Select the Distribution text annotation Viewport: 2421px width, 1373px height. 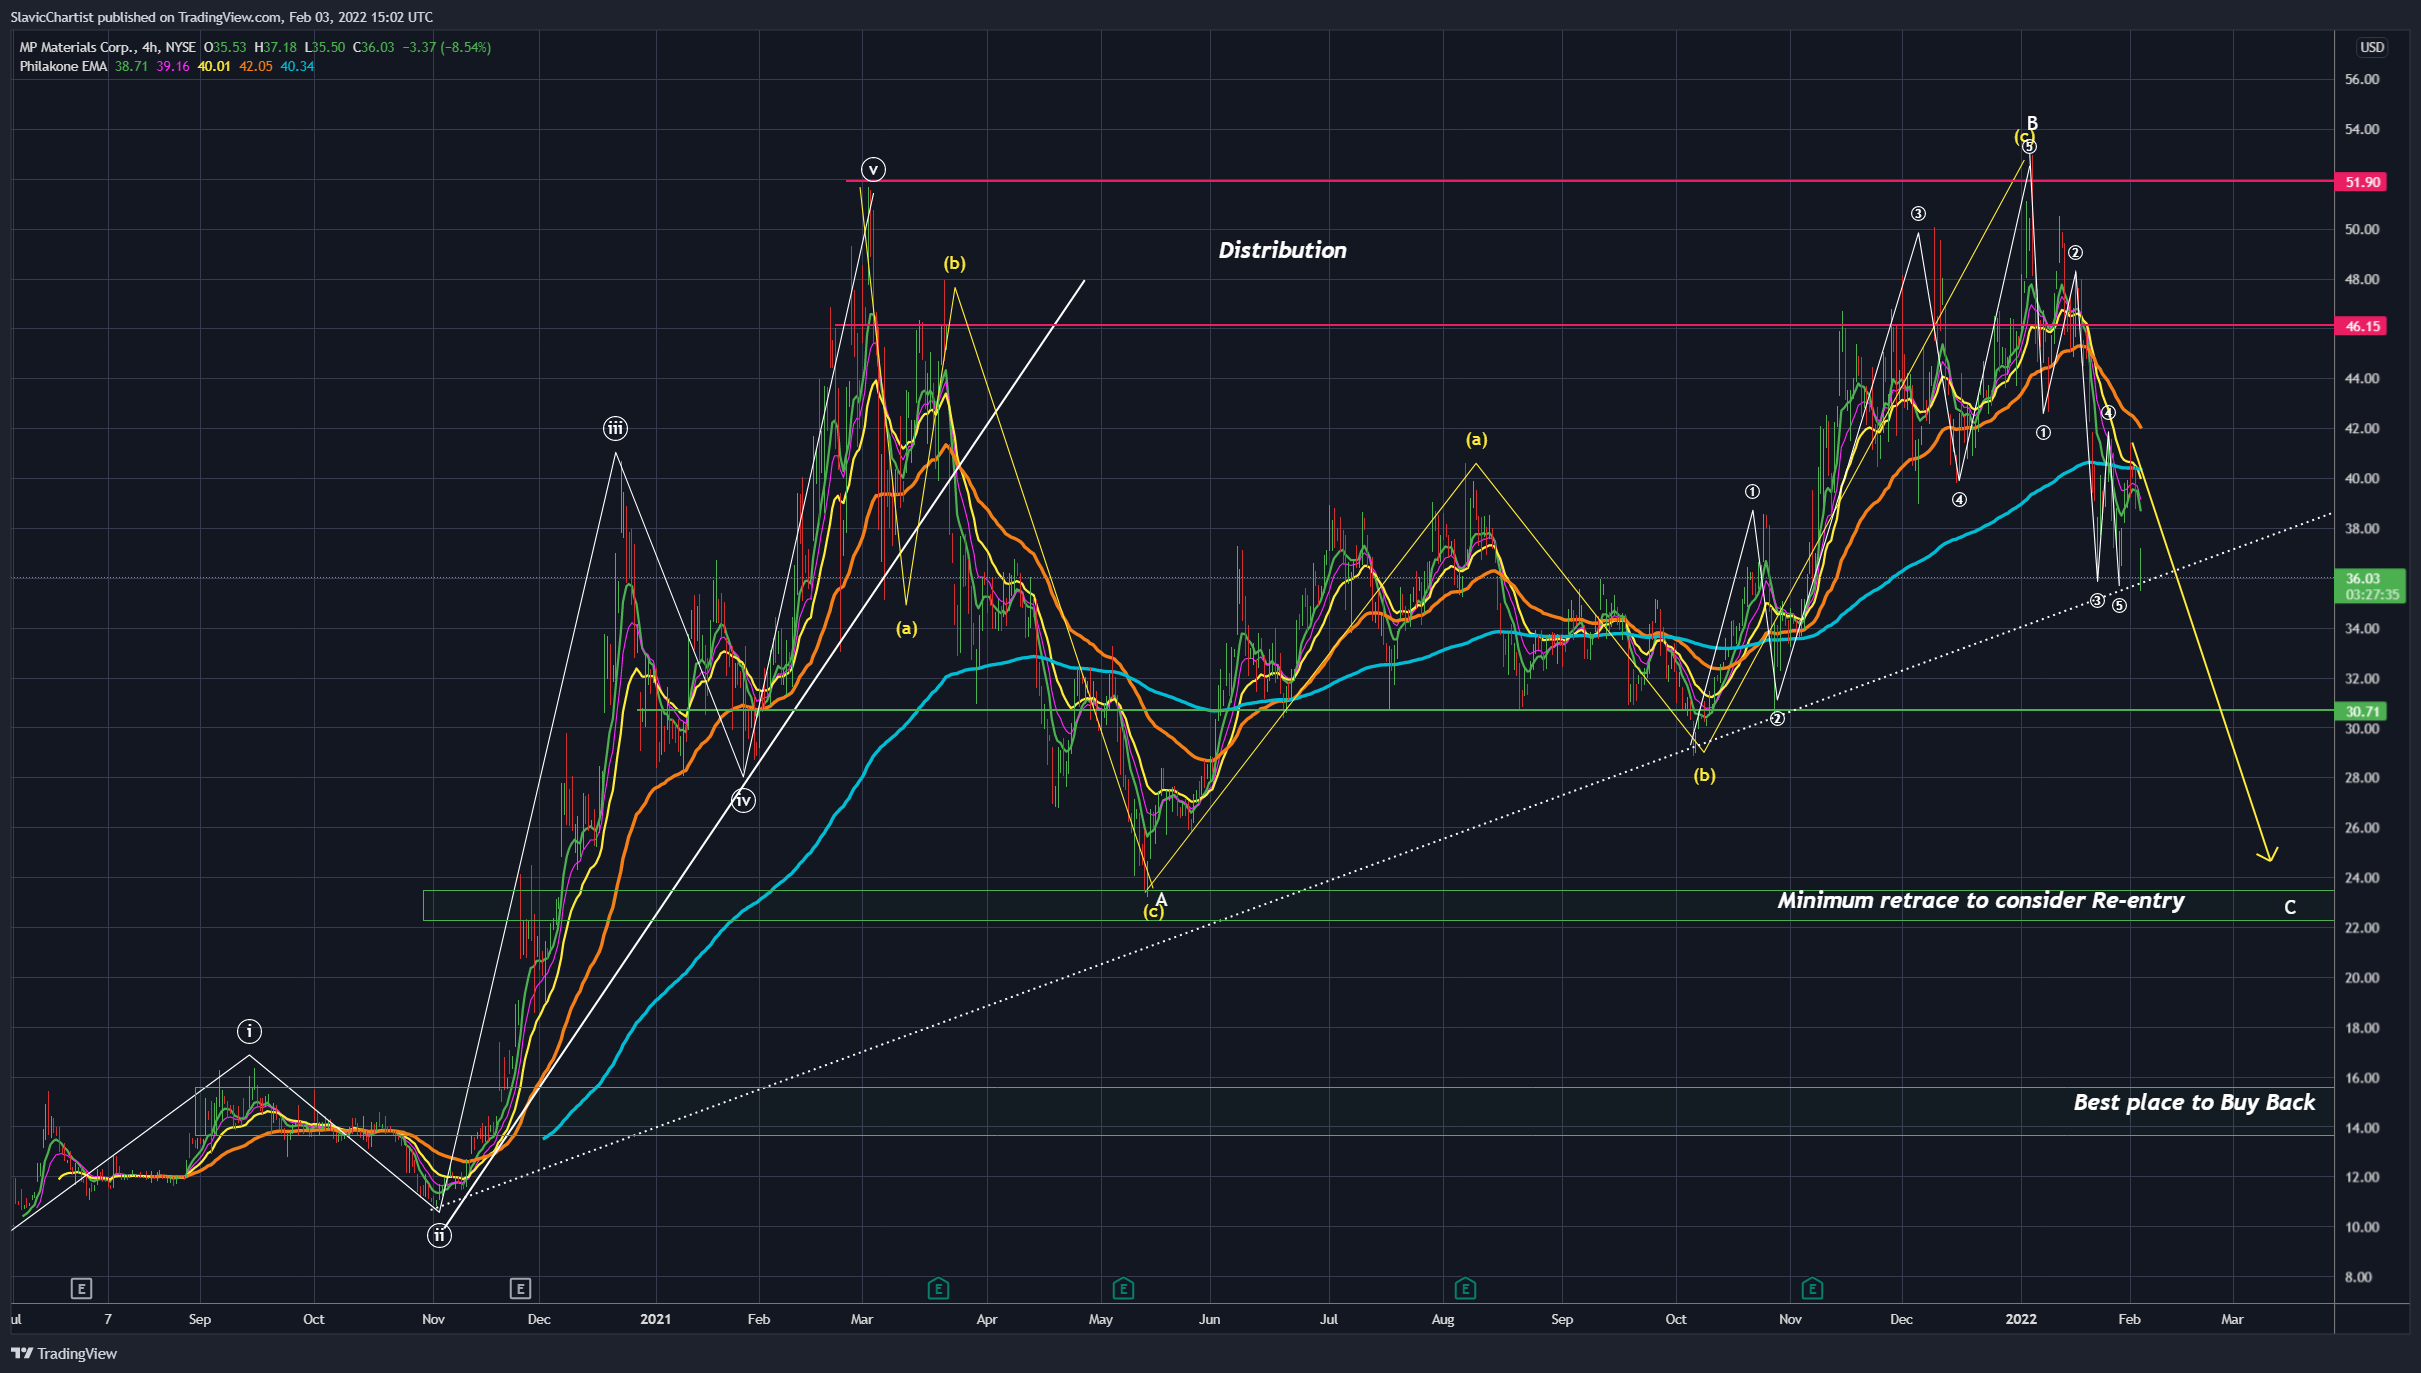(x=1282, y=250)
